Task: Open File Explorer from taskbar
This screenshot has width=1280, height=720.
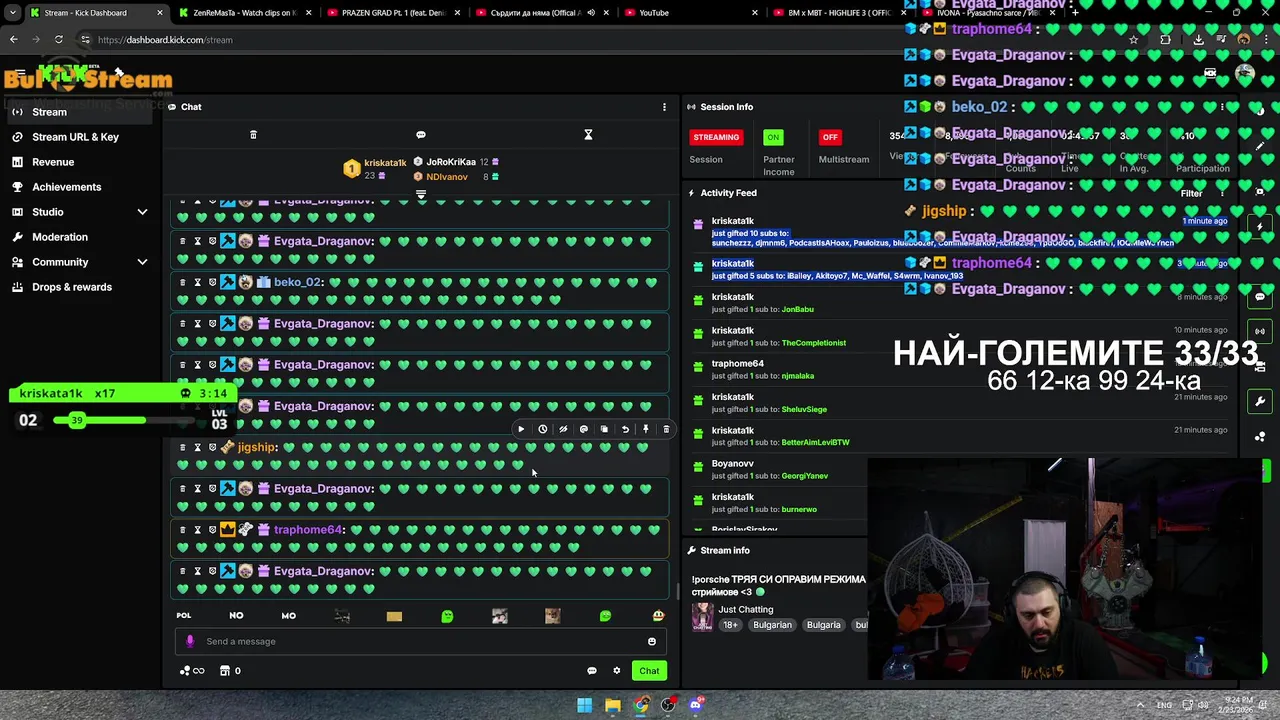Action: click(613, 705)
